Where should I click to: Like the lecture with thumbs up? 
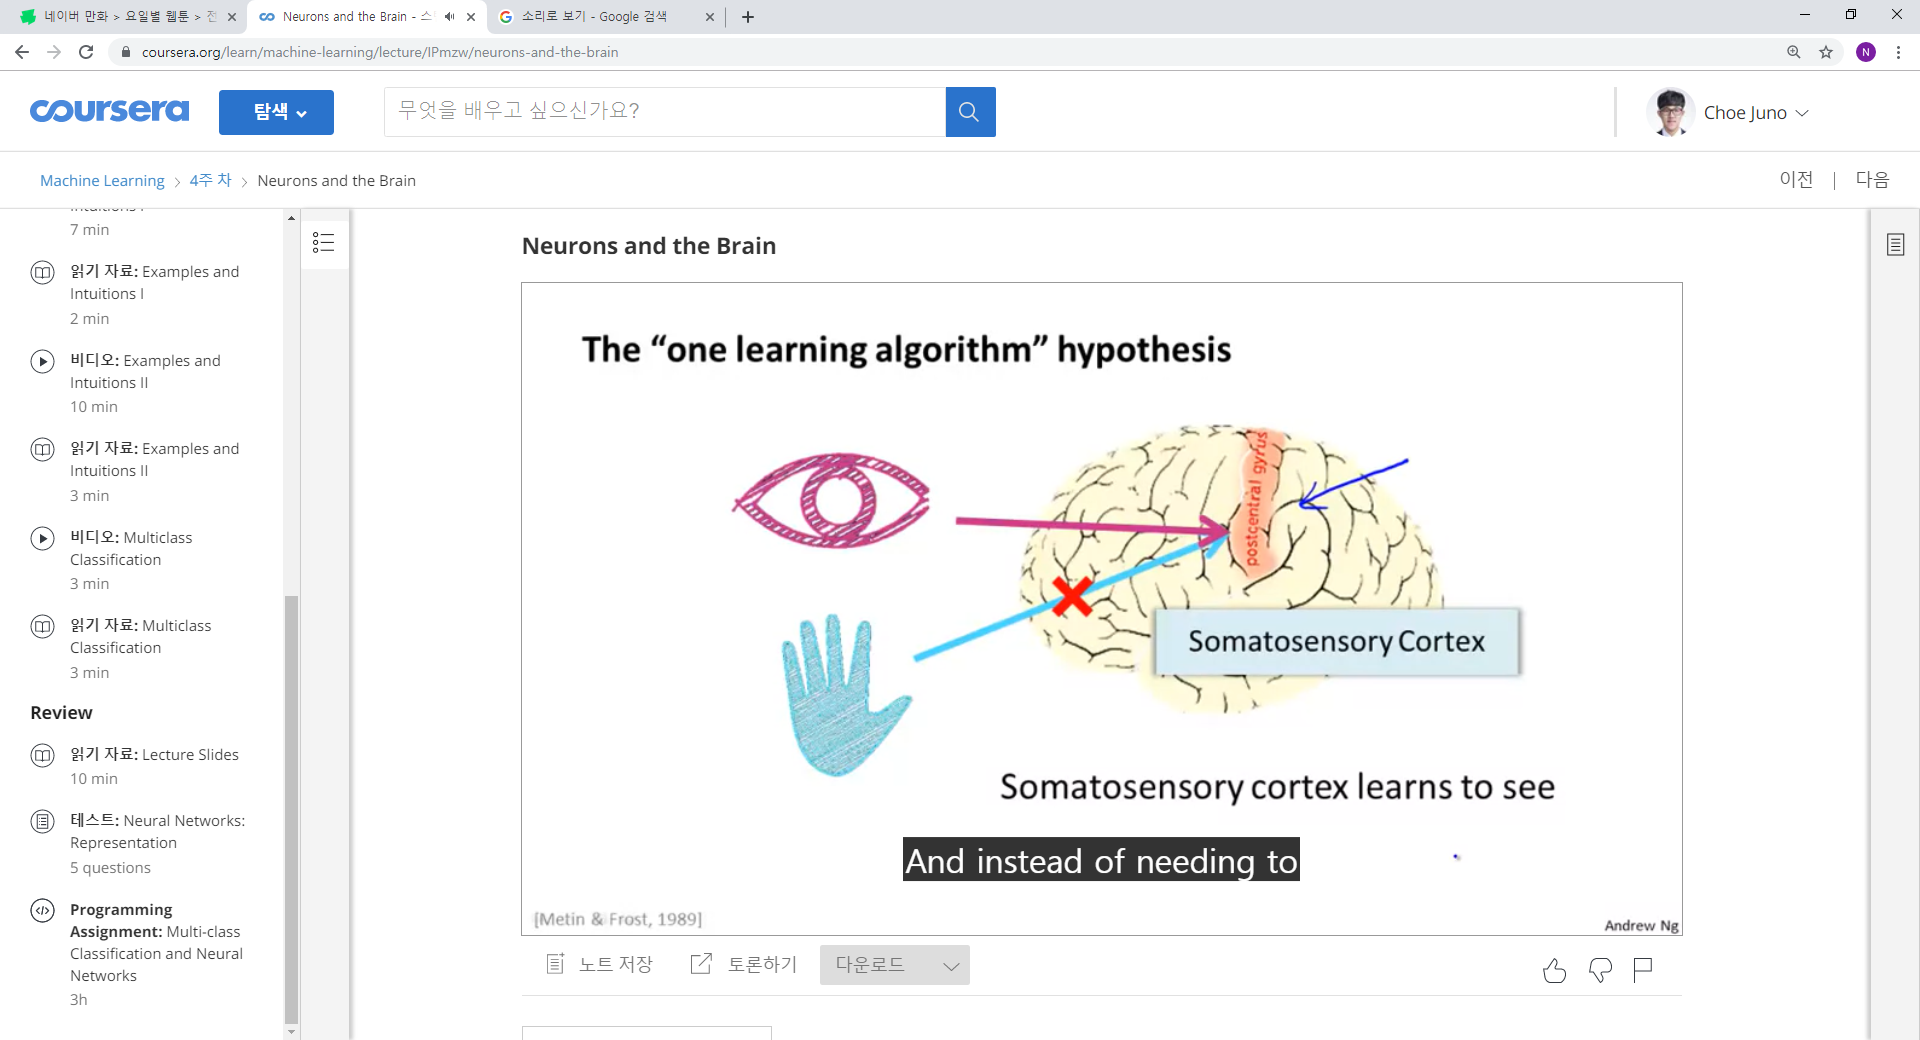(x=1554, y=969)
